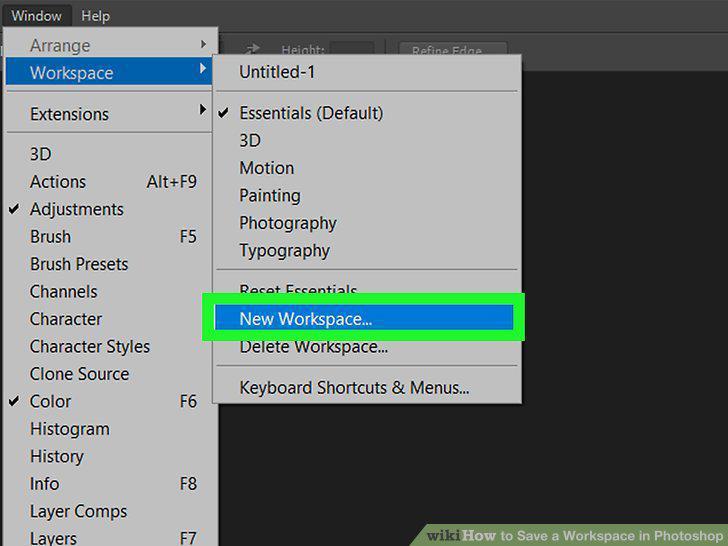728x546 pixels.
Task: Switch to the Typography workspace
Action: [x=367, y=250]
